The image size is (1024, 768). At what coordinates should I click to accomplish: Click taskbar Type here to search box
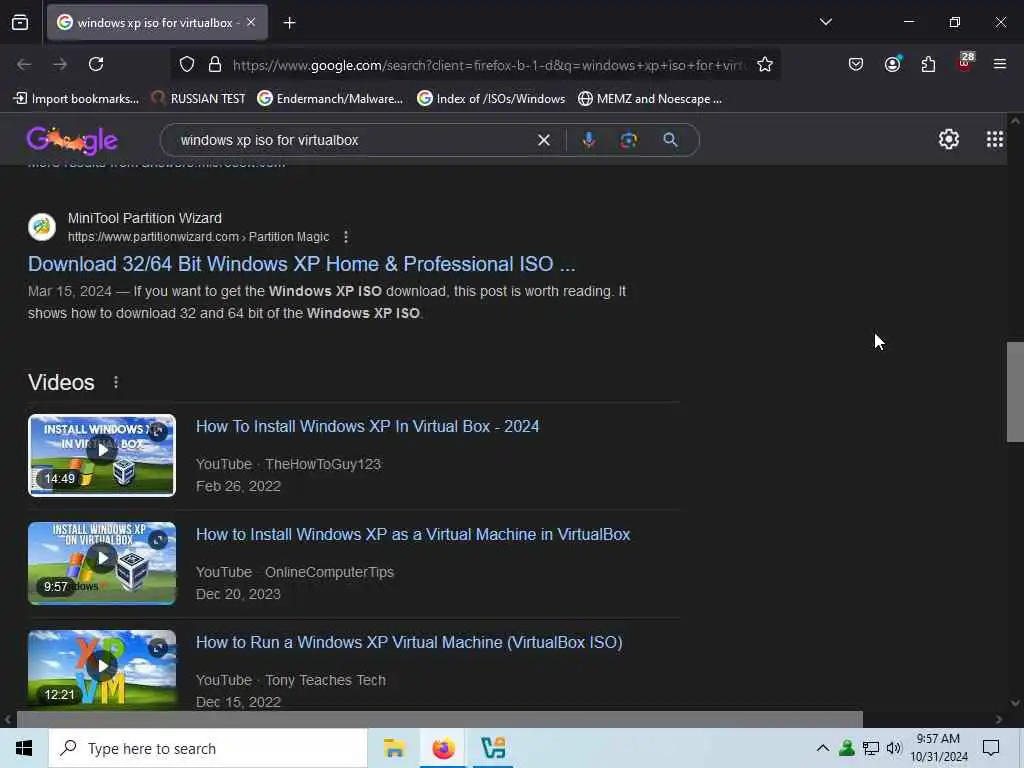point(208,748)
